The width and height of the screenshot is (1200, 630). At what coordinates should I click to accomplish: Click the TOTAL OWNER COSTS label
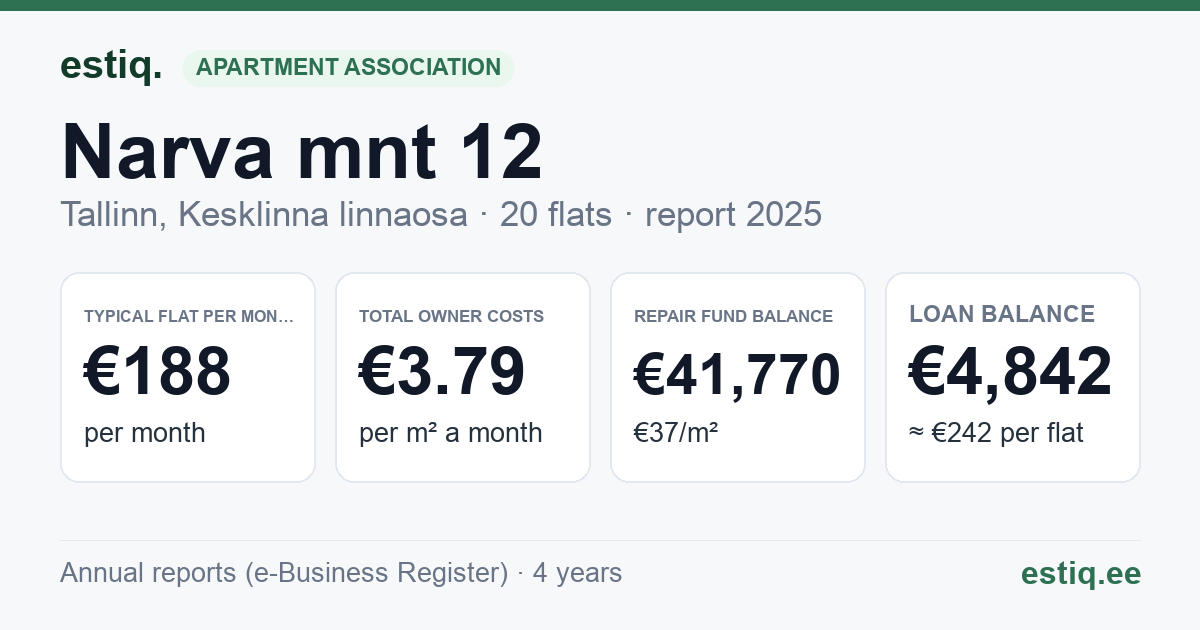coord(451,316)
